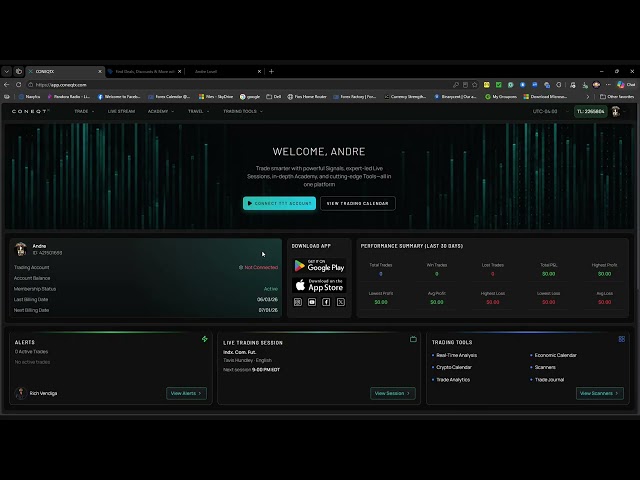This screenshot has height=480, width=640.
Task: Open the Dell bookmarks folder
Action: coord(273,97)
